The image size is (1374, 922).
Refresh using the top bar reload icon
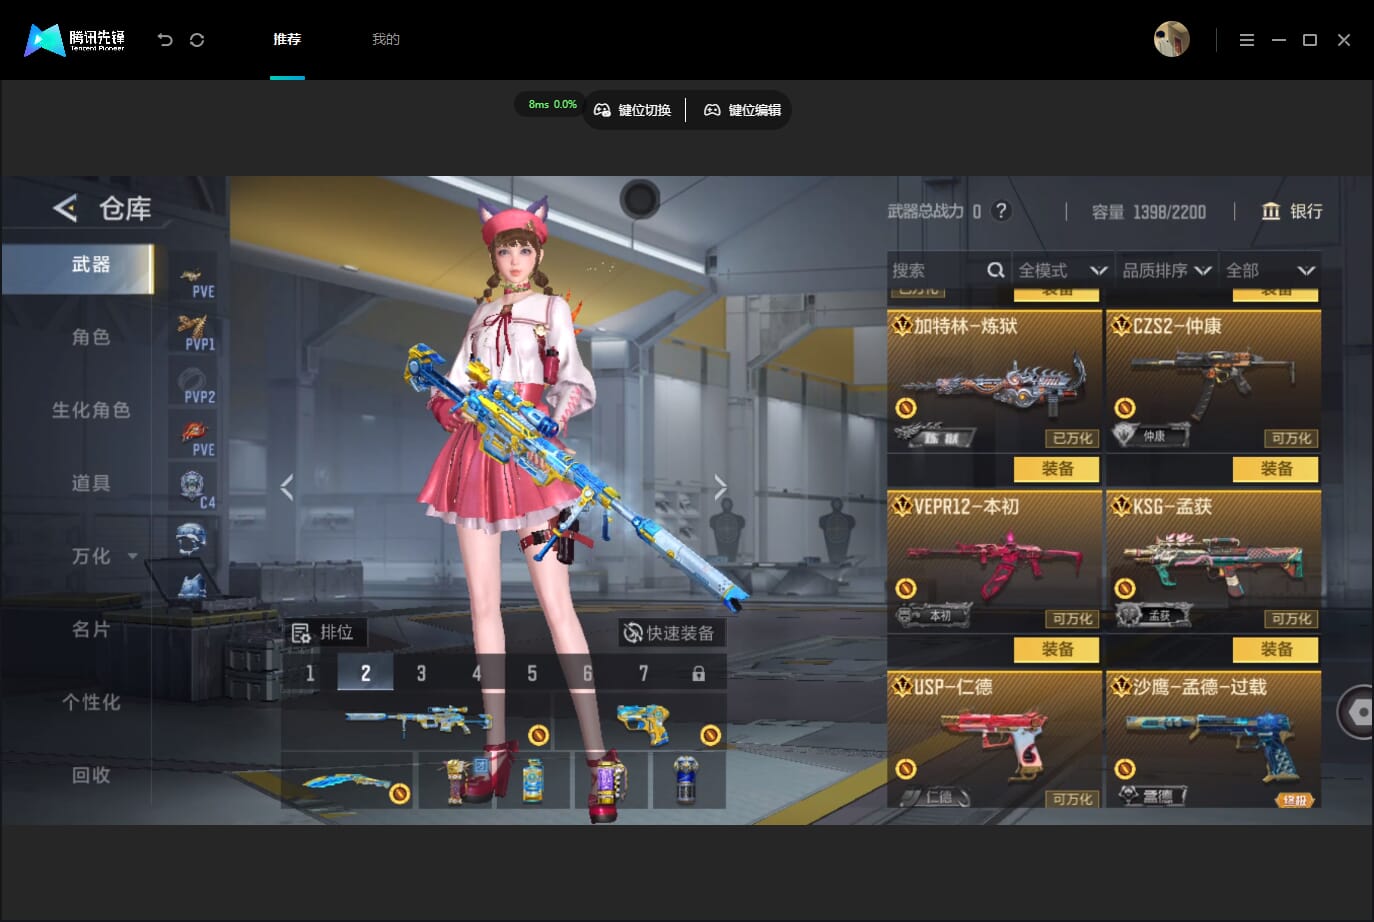(x=197, y=40)
